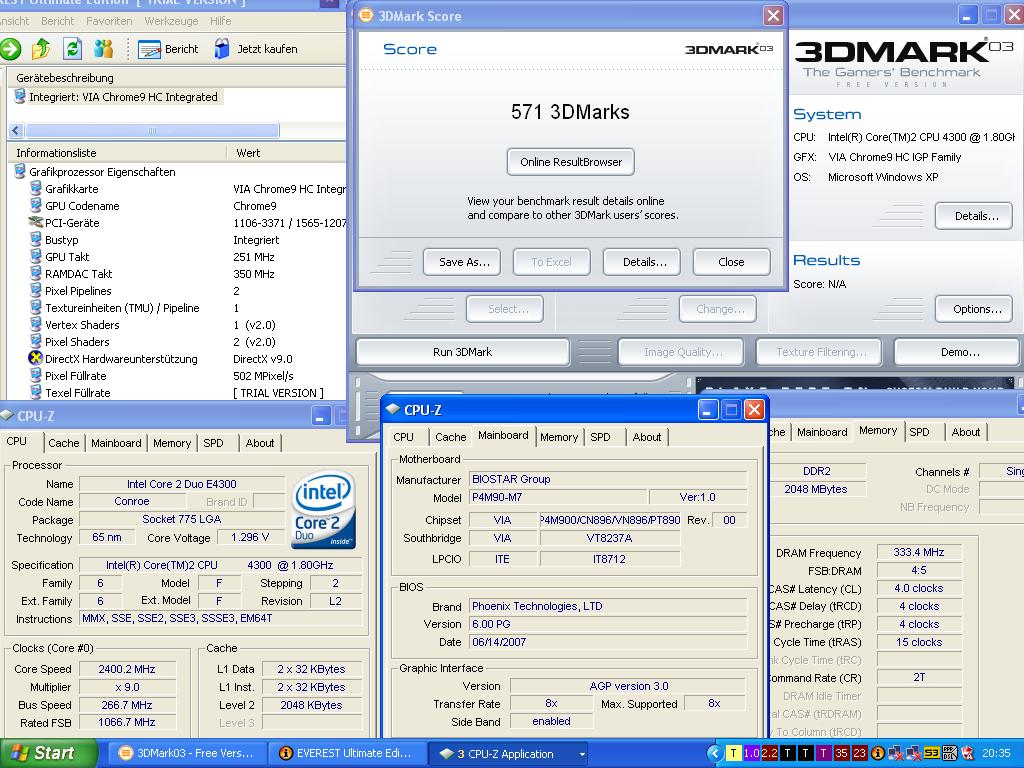The height and width of the screenshot is (768, 1024).
Task: Click the purple 1.0 tray icon
Action: pyautogui.click(x=751, y=754)
